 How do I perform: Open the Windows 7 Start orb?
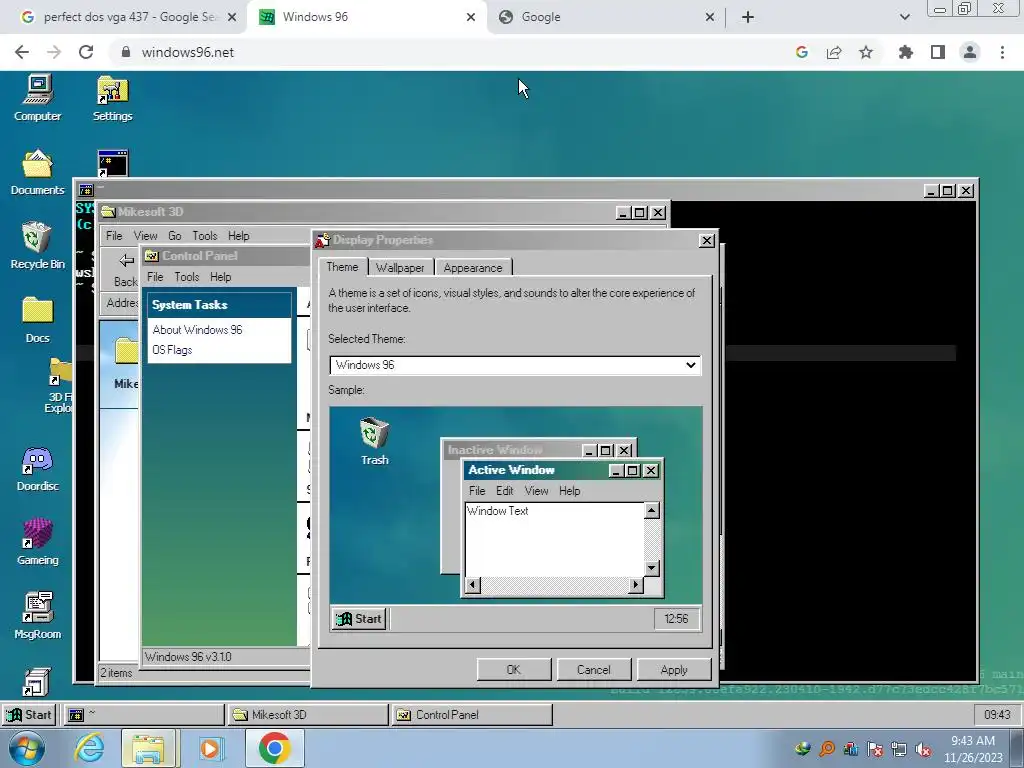click(26, 748)
